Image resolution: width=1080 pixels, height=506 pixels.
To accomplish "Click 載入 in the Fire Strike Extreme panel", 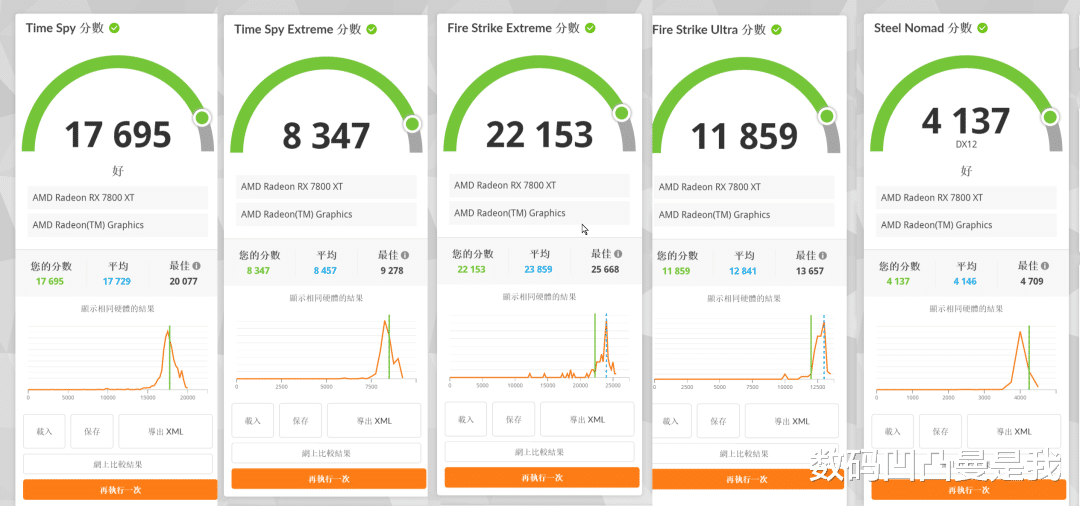I will 466,419.
